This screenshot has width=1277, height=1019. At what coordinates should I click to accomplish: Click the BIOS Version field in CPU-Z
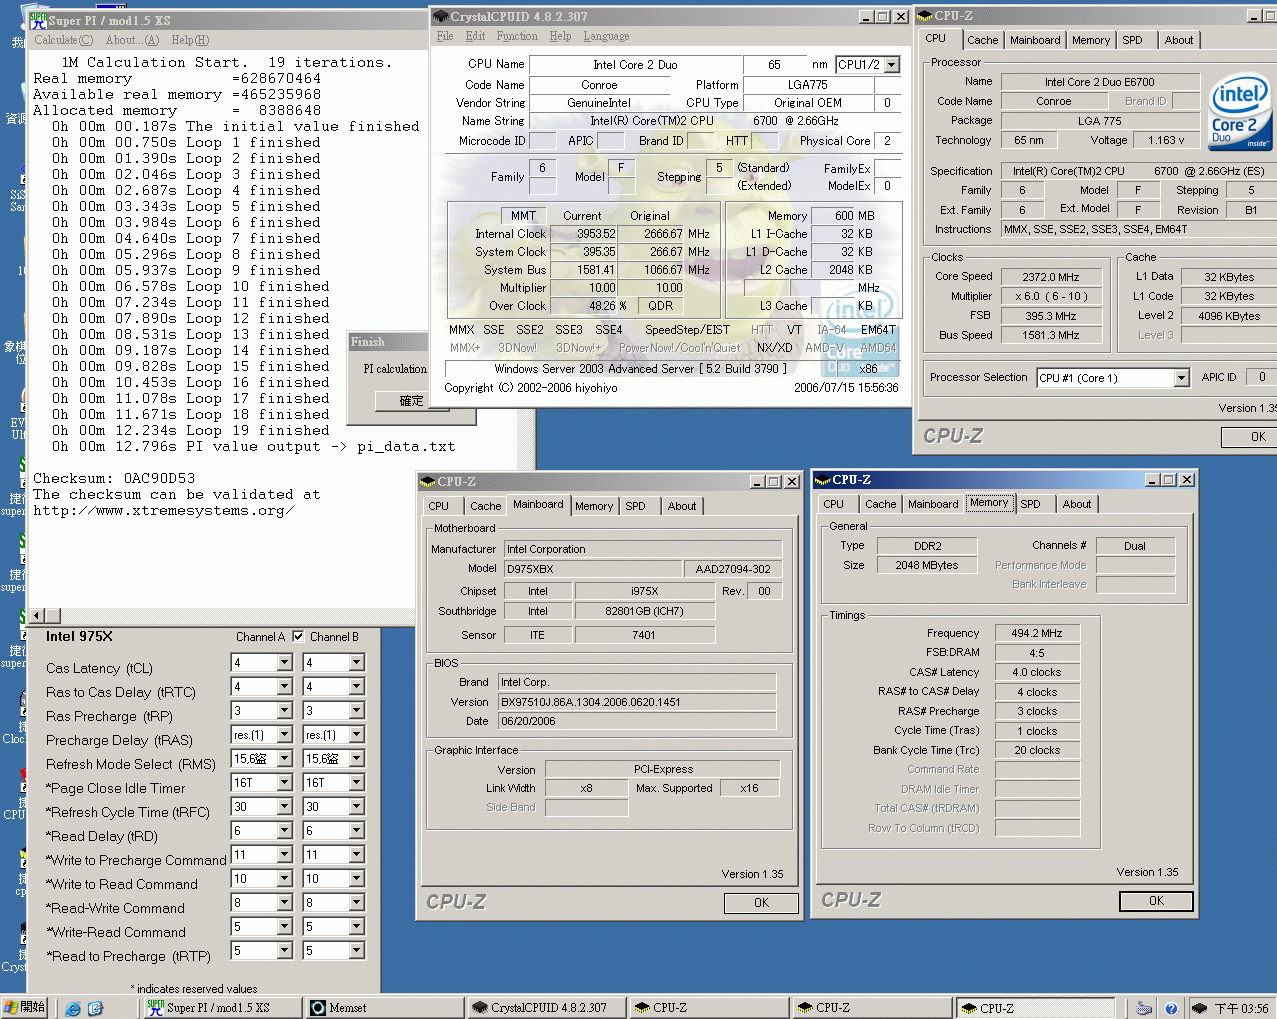637,702
